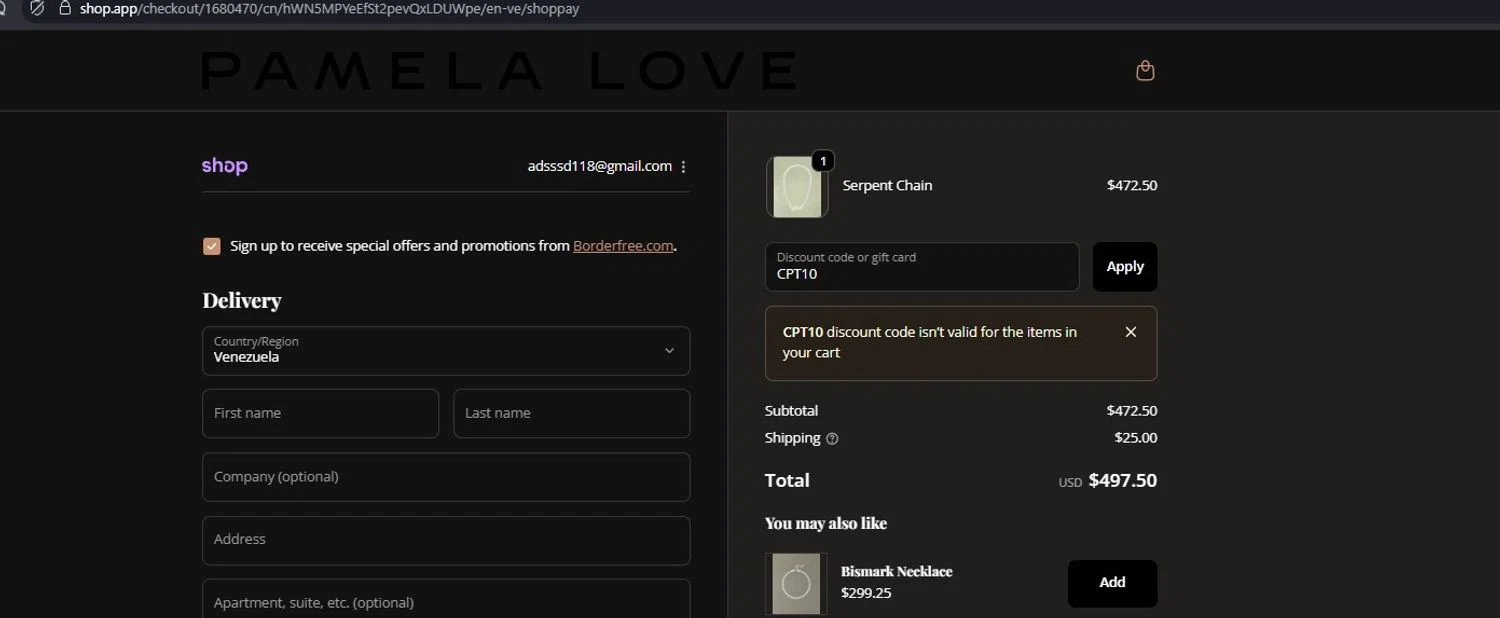Viewport: 1500px width, 618px height.
Task: Click the Serpent Chain product name
Action: point(887,186)
